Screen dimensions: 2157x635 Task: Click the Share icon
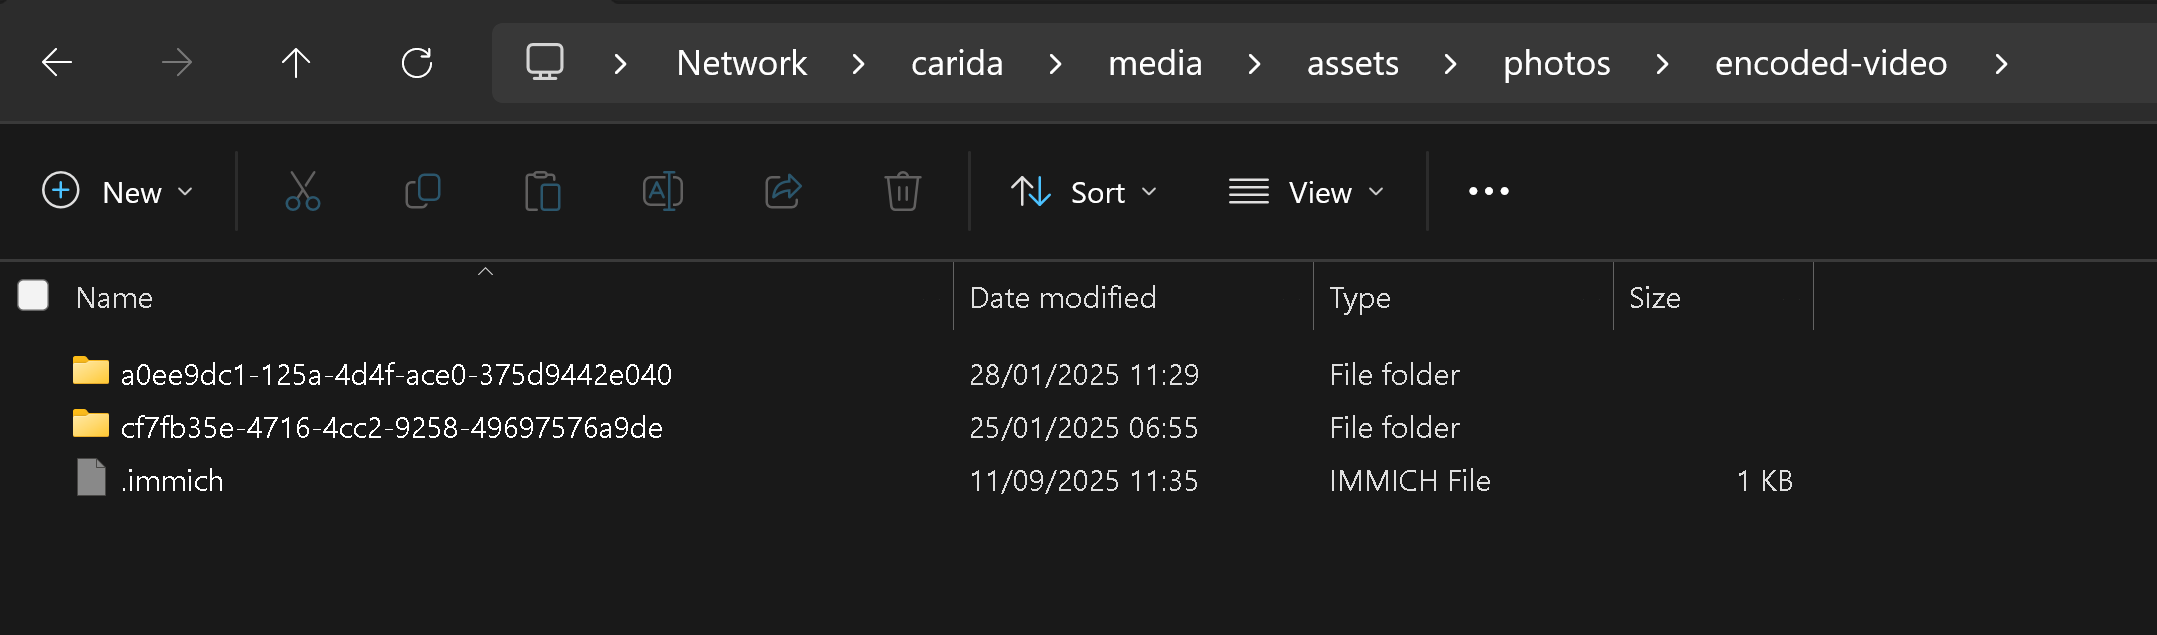(x=783, y=191)
